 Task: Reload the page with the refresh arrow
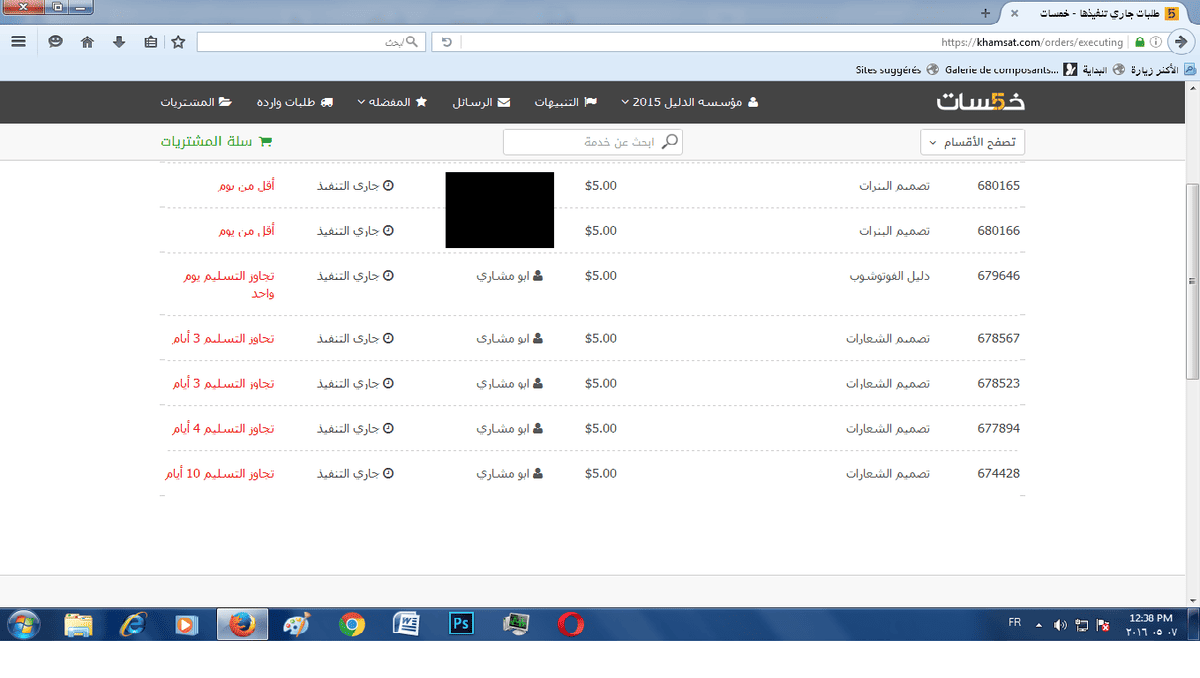point(446,42)
